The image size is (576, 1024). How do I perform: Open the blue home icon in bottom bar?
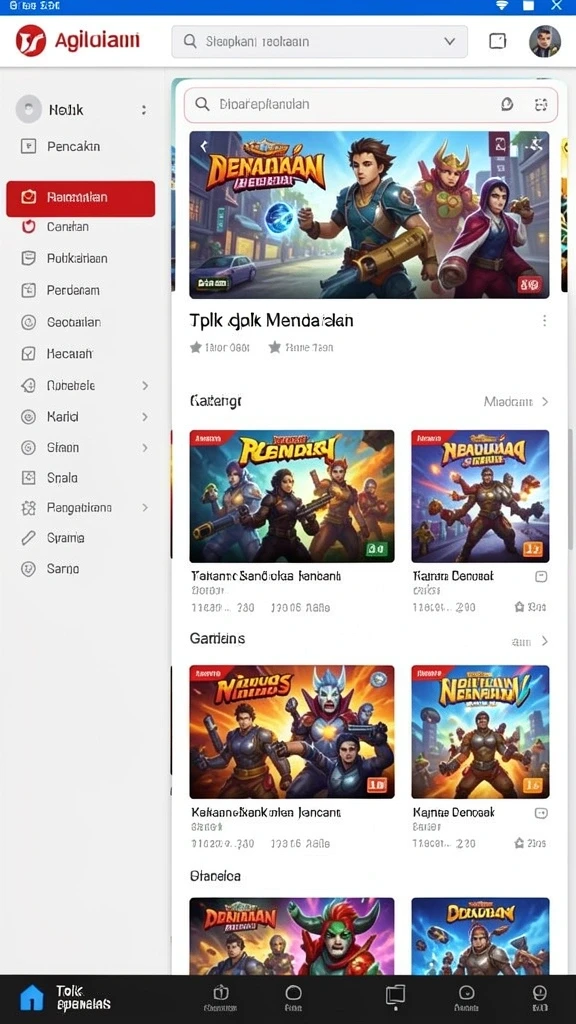[31, 998]
